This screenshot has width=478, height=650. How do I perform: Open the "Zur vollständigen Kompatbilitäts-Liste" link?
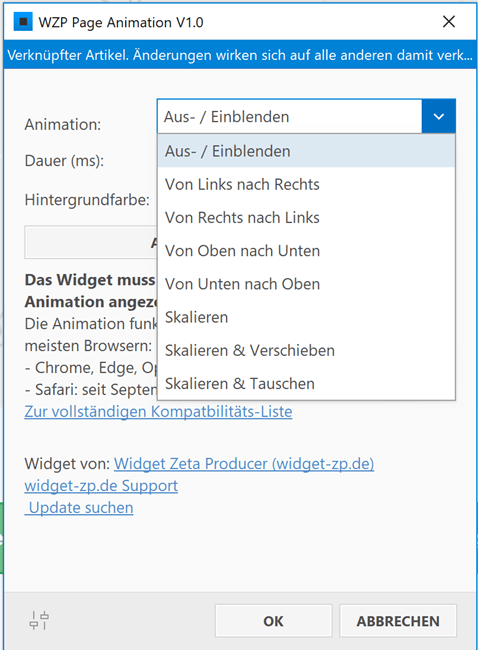point(158,412)
